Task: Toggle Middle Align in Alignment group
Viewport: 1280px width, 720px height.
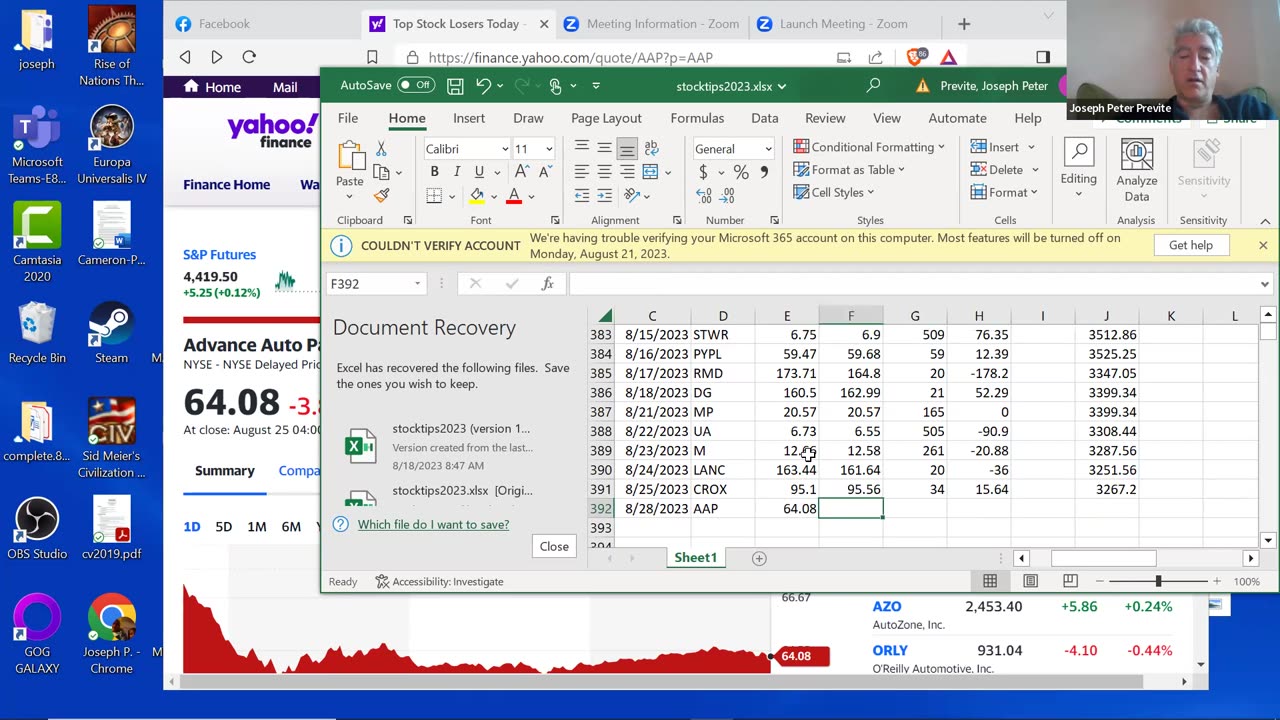Action: click(604, 148)
